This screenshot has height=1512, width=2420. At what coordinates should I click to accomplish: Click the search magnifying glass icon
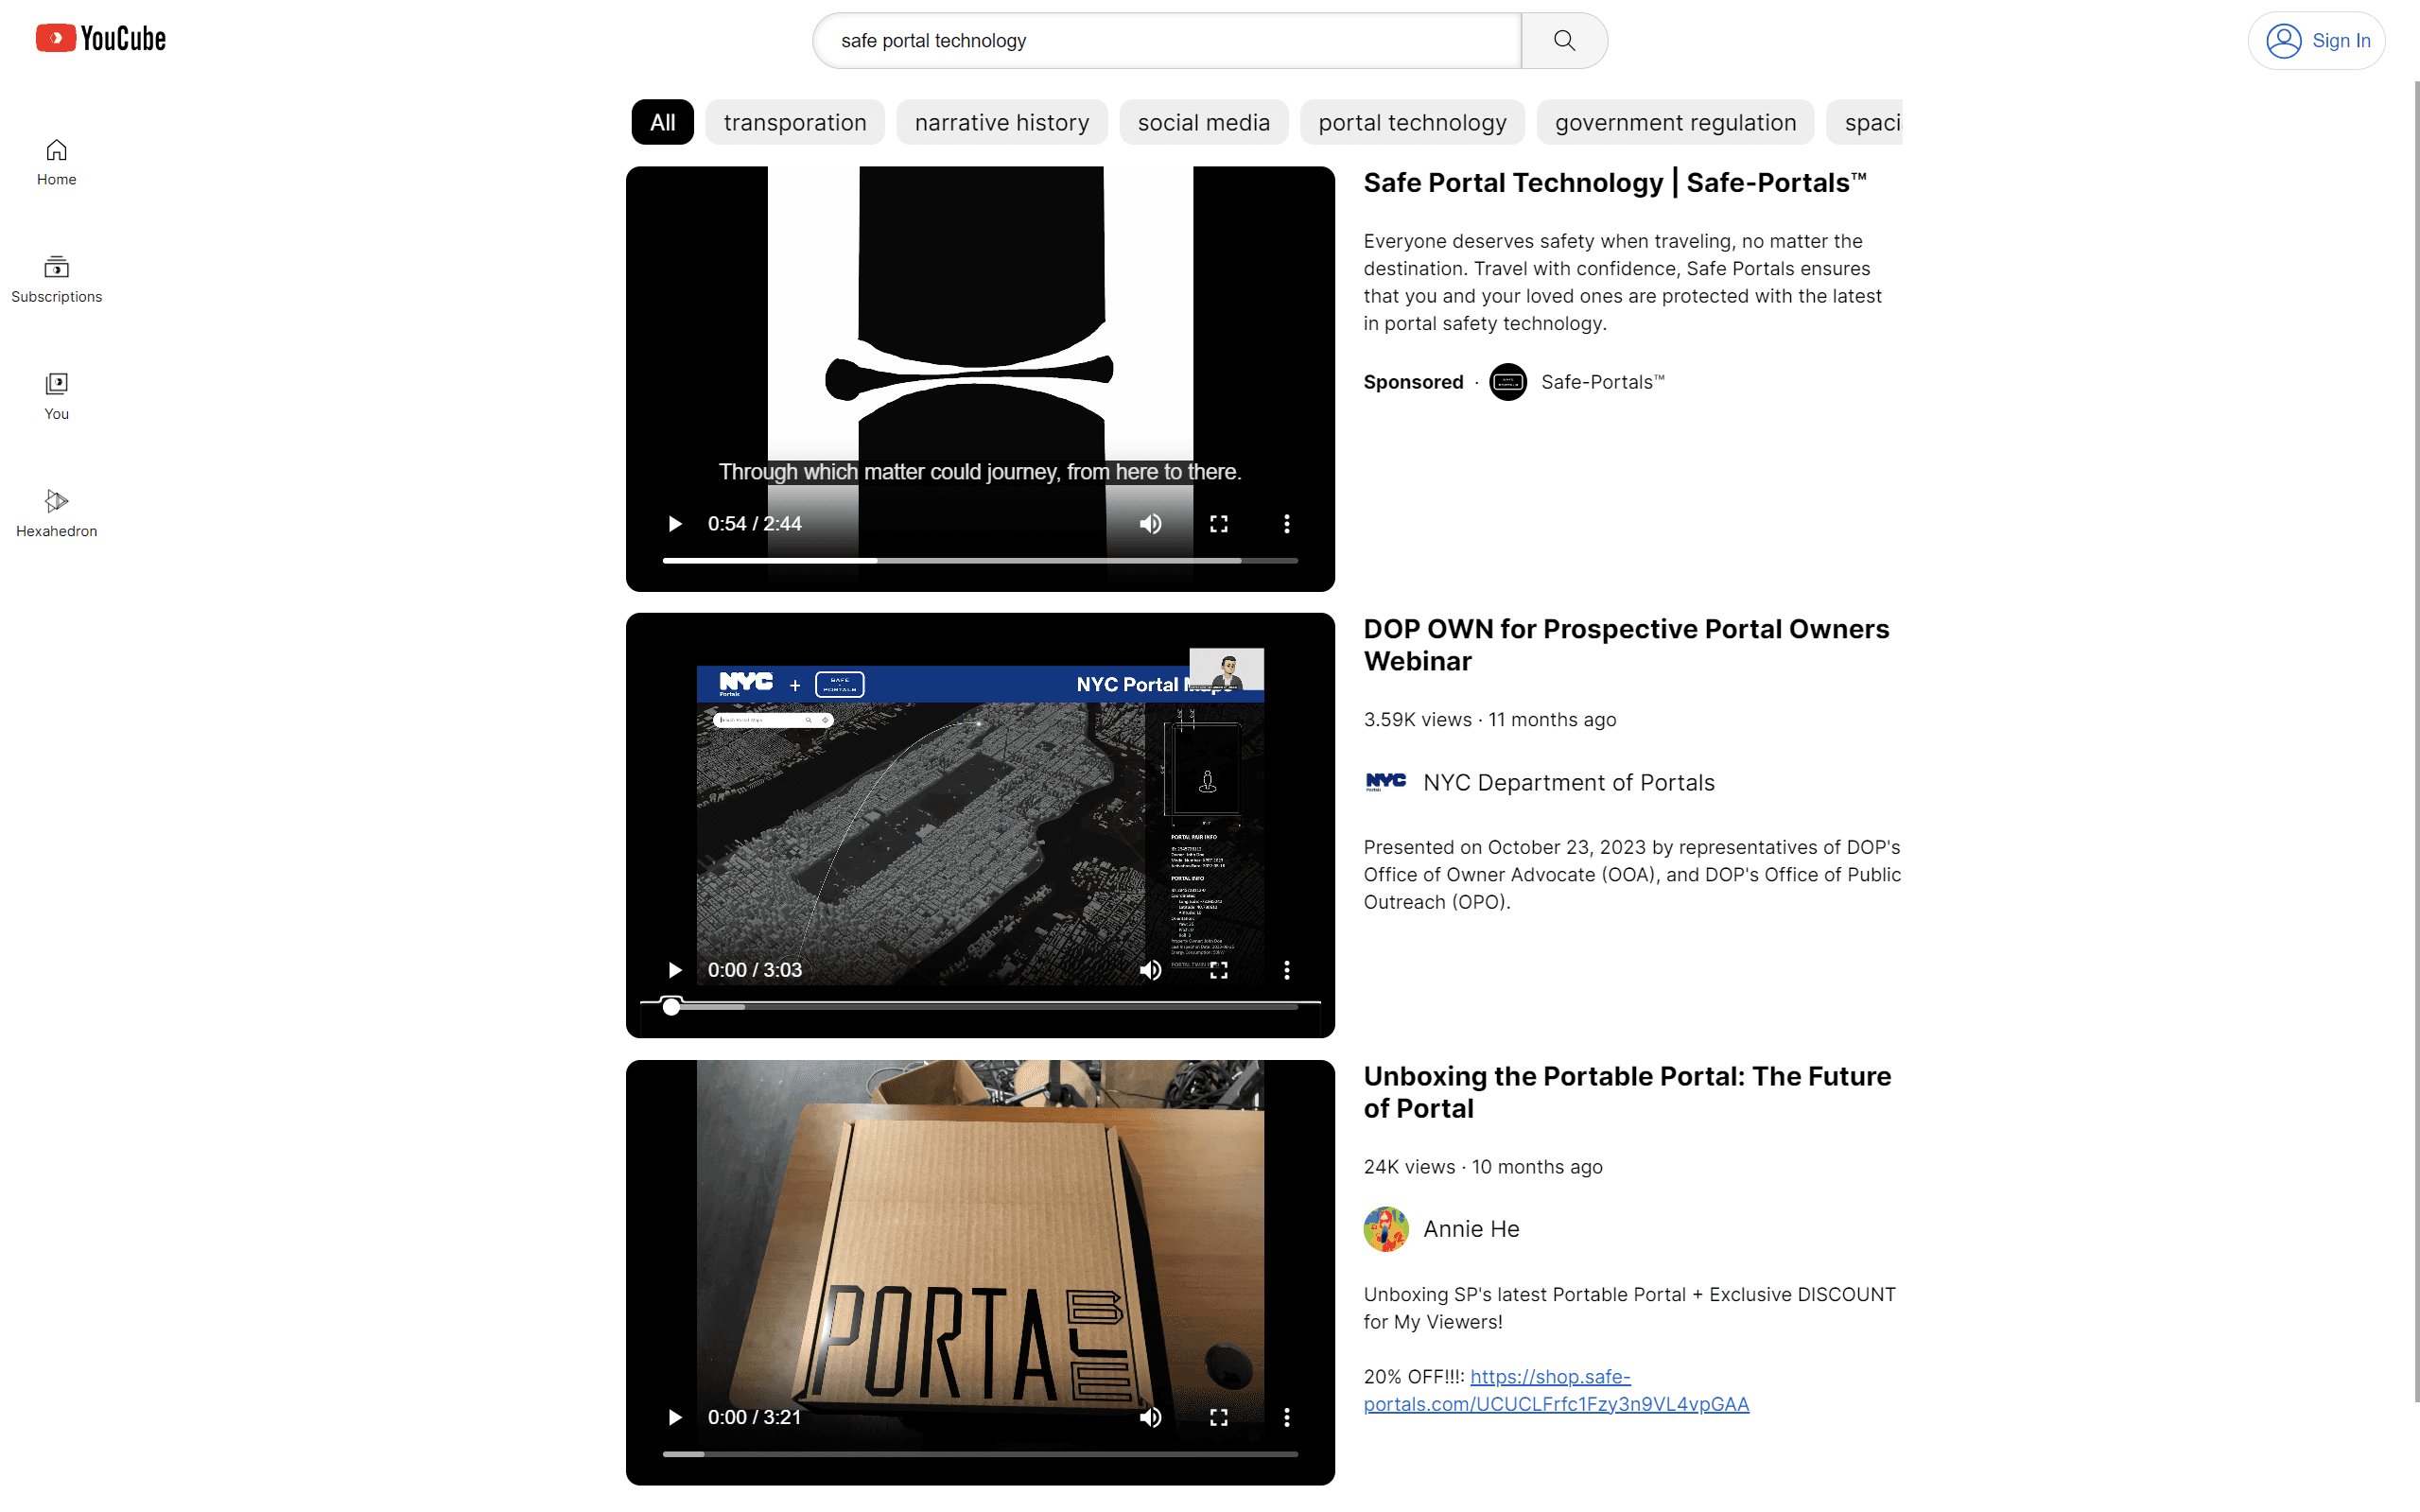pyautogui.click(x=1564, y=40)
